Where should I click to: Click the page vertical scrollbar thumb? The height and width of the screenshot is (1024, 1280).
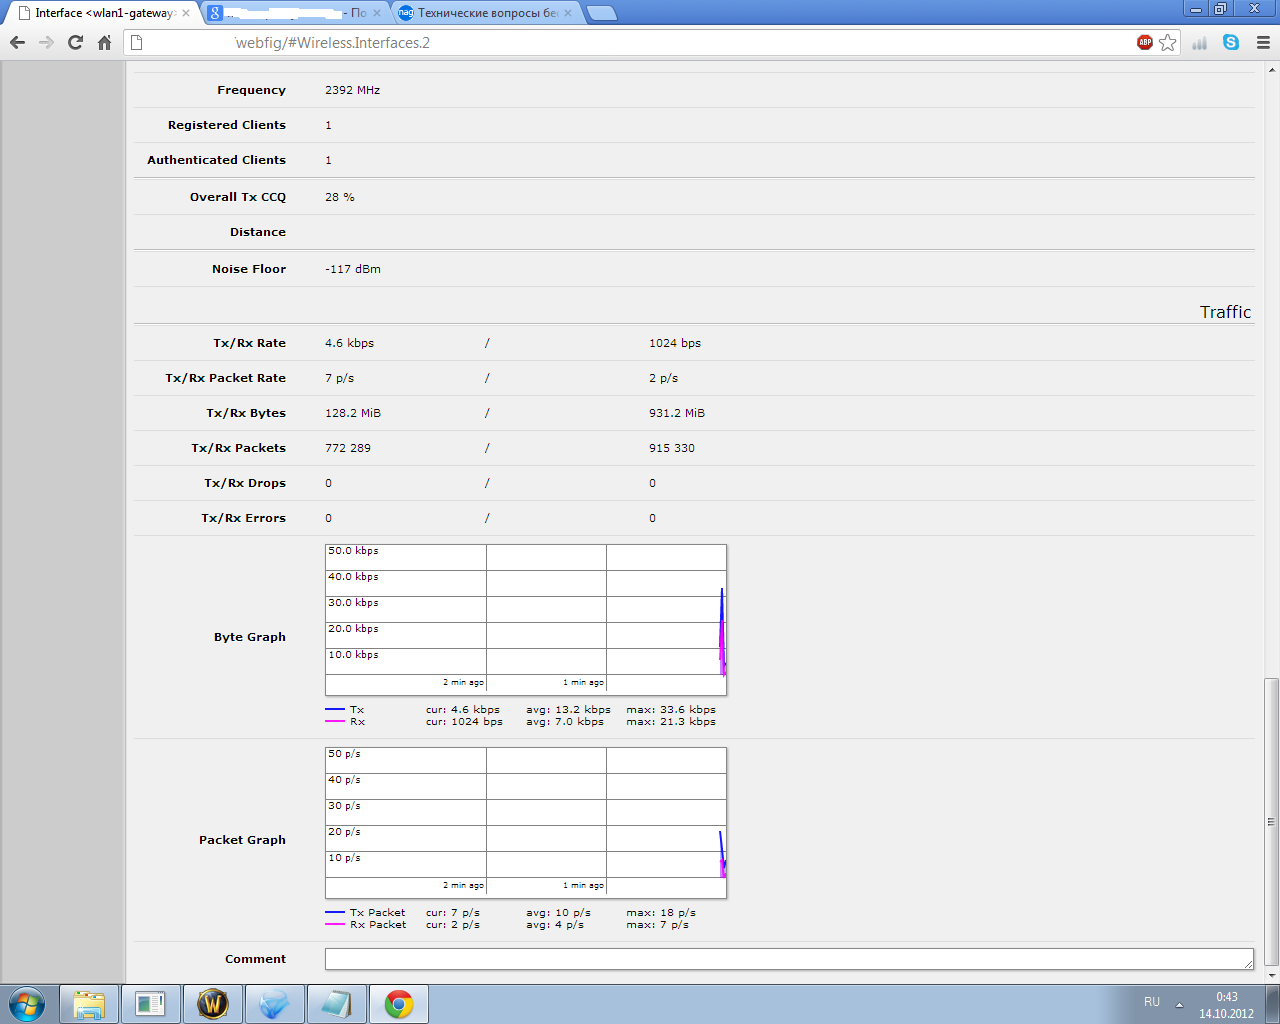(x=1272, y=822)
